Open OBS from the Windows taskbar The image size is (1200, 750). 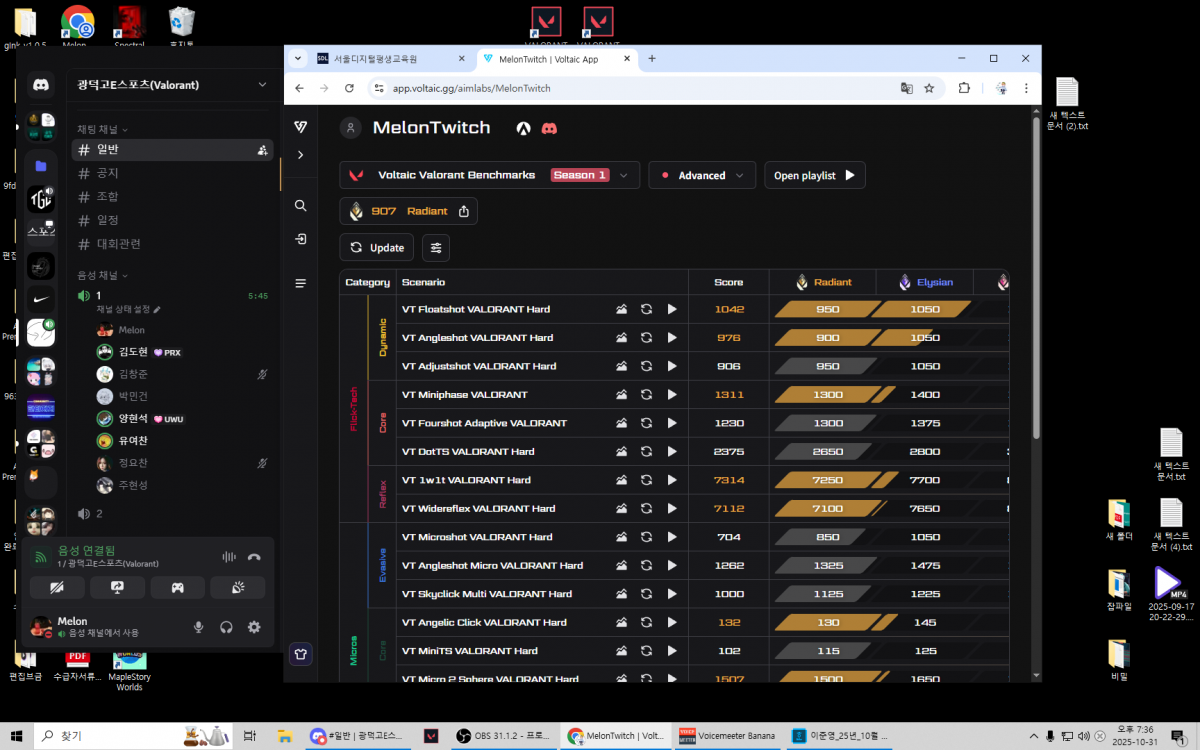coord(498,736)
